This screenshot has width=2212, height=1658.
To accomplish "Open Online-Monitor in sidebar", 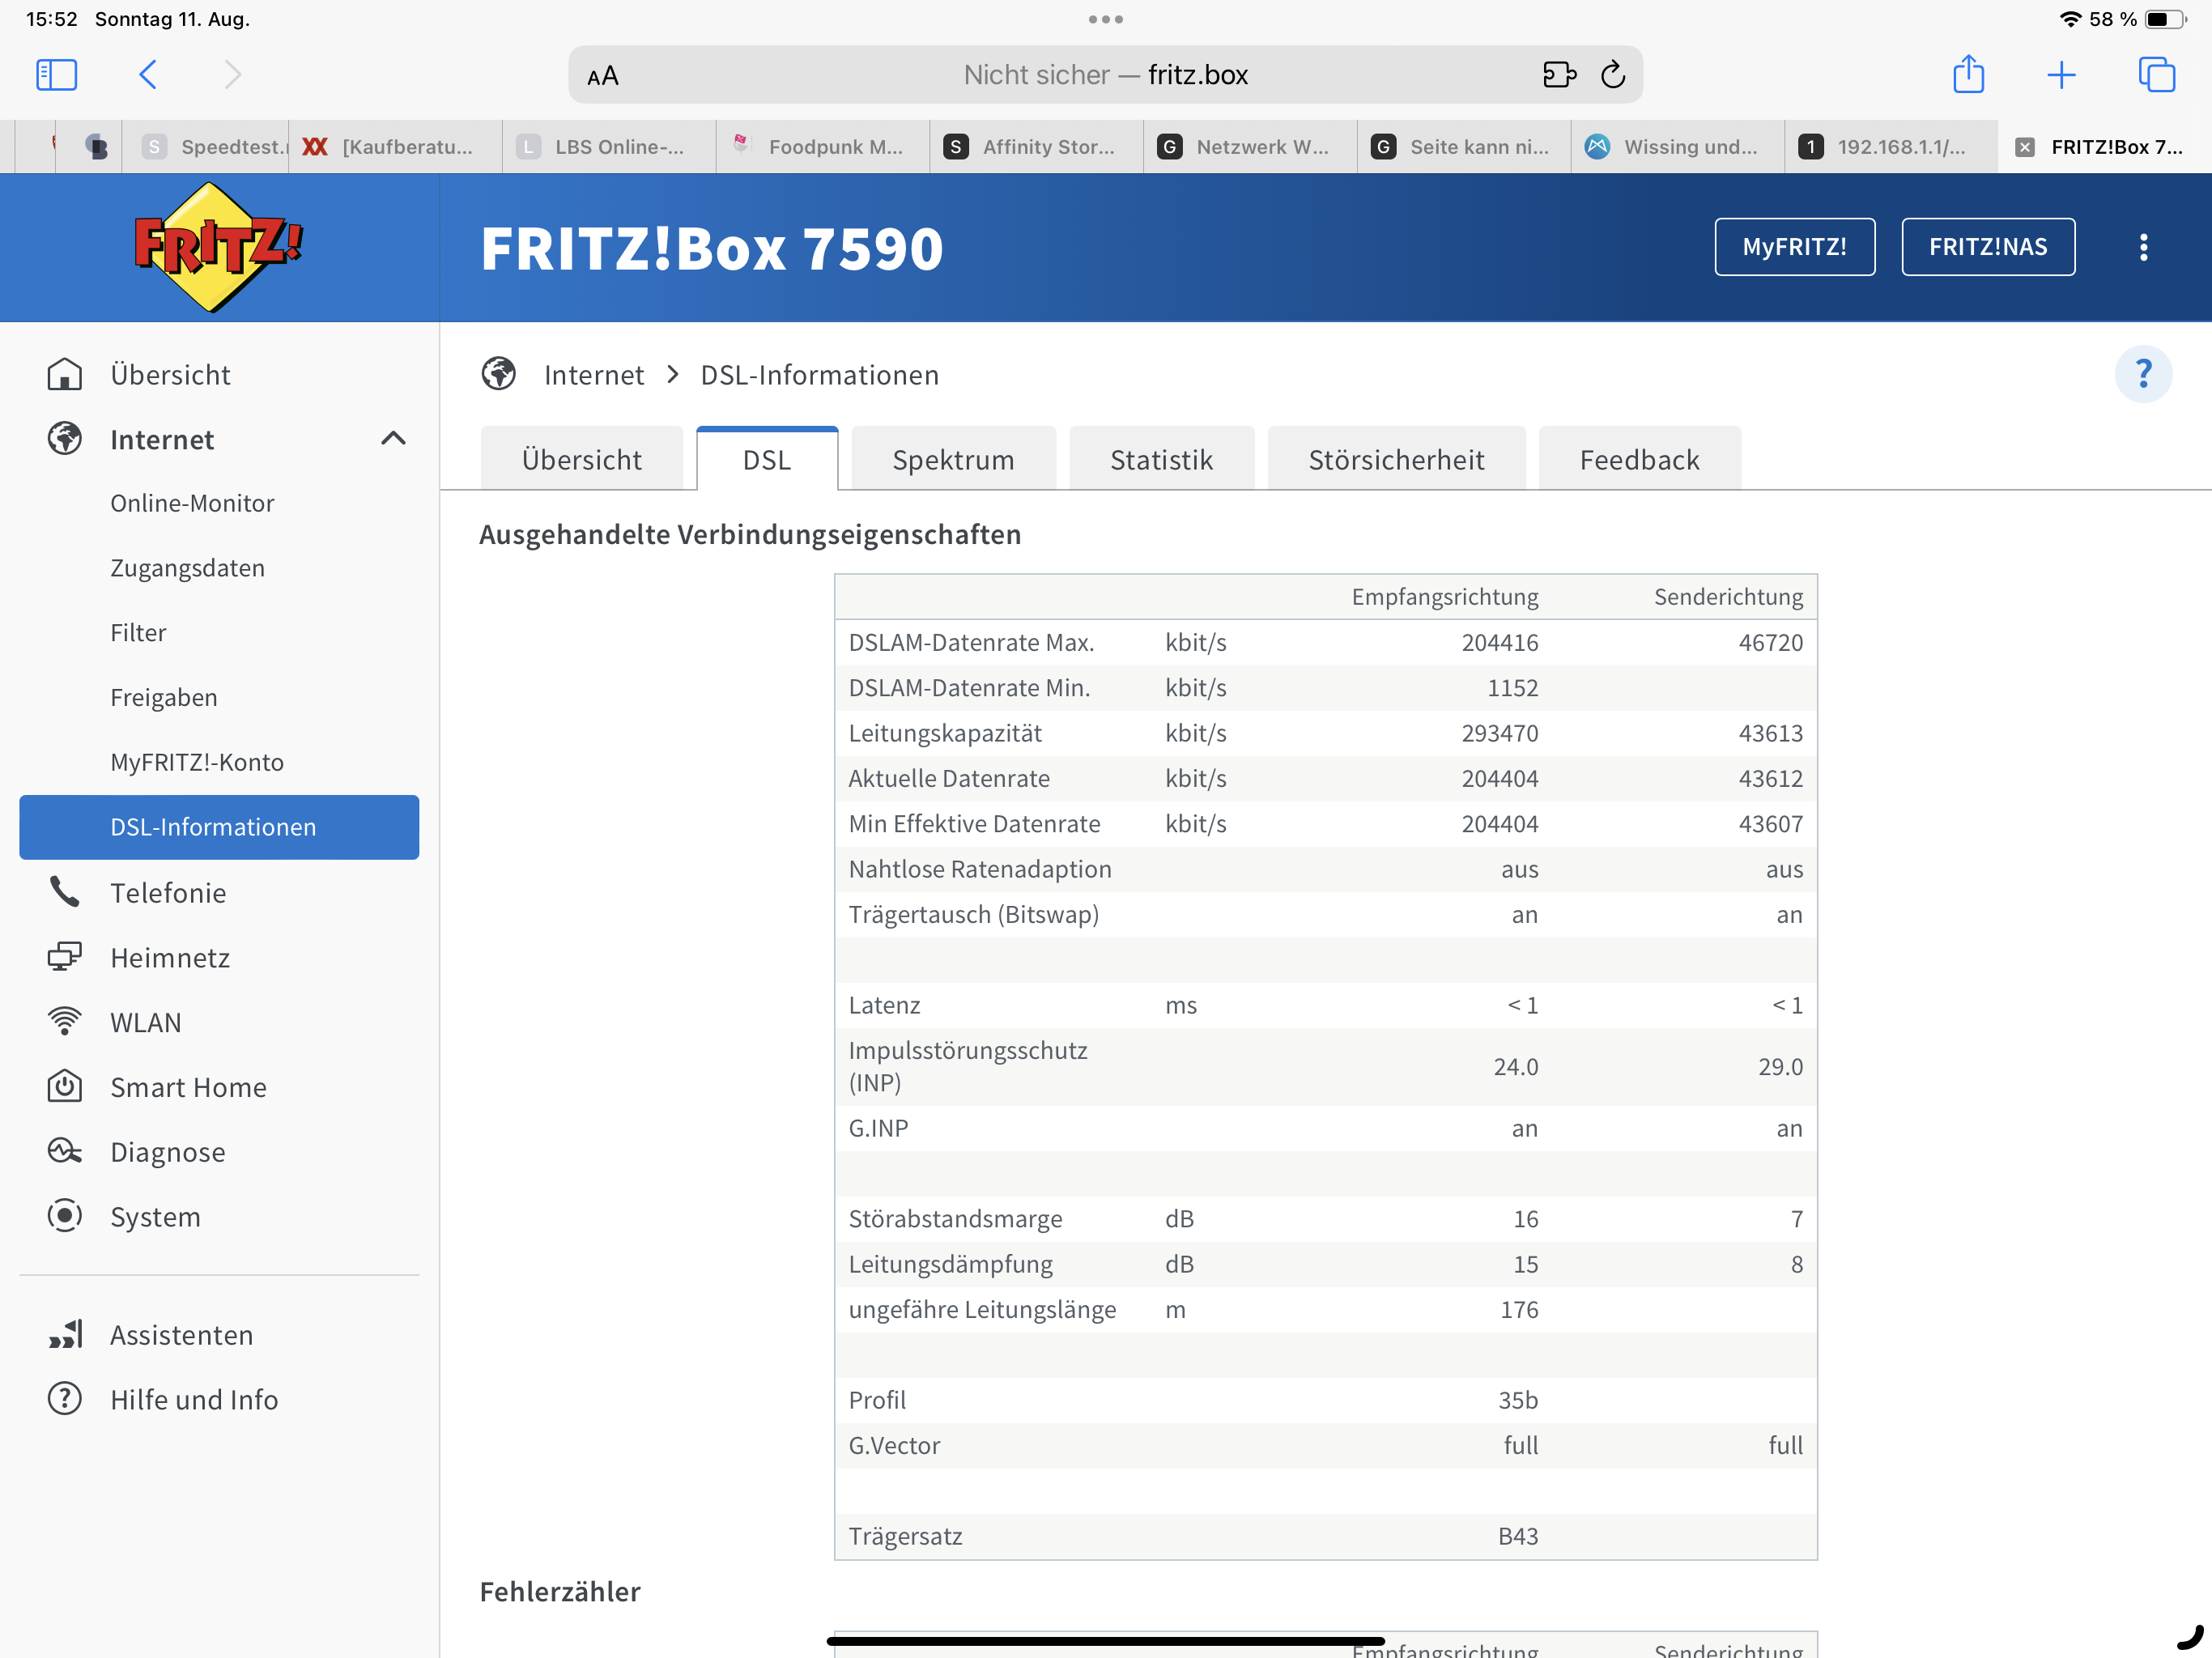I will [192, 503].
